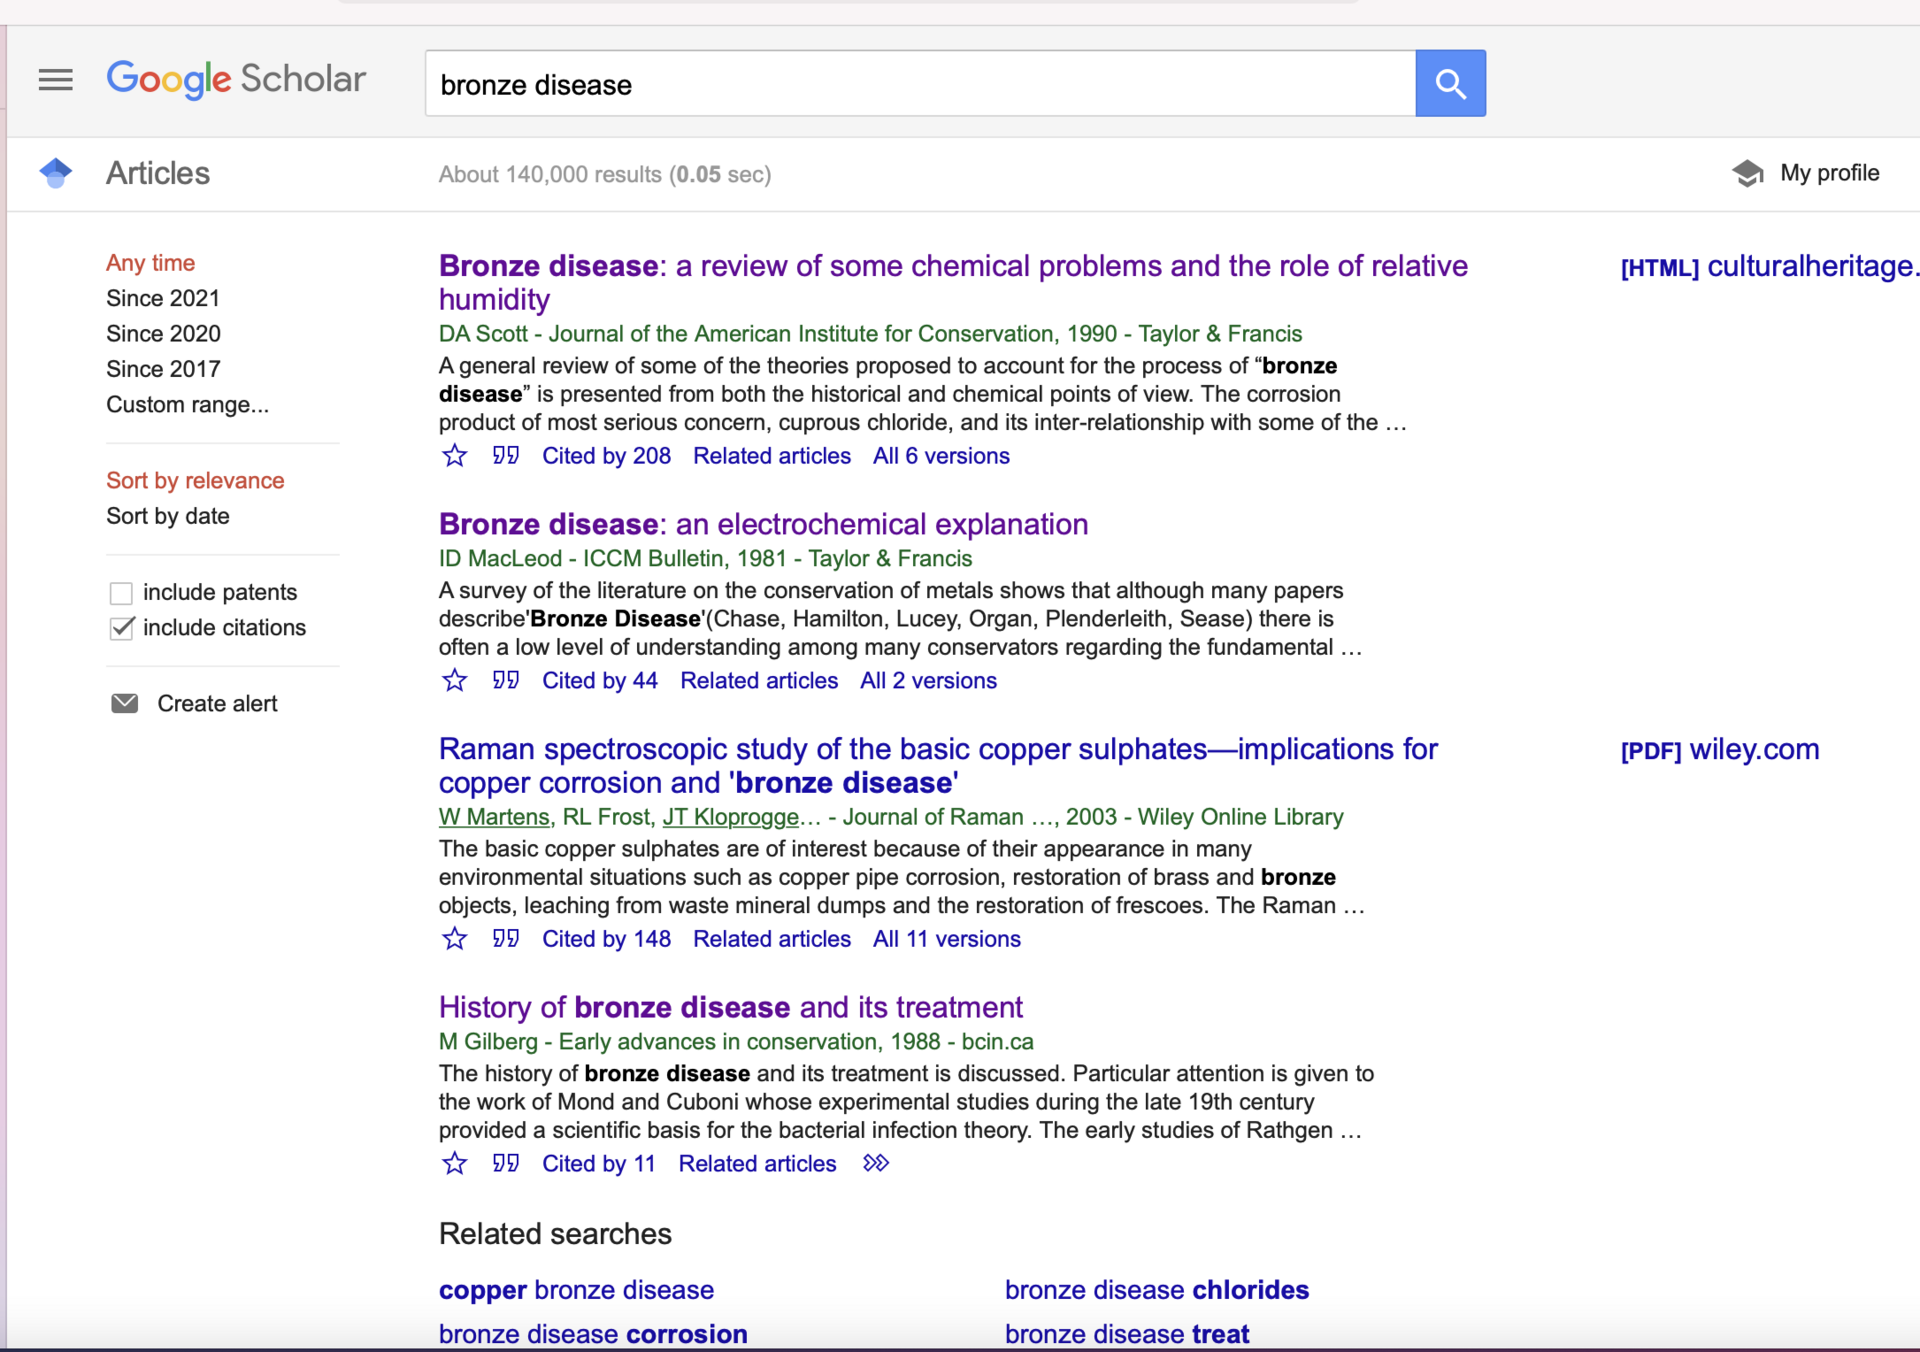Open the hamburger menu icon
1920x1352 pixels.
(55, 79)
